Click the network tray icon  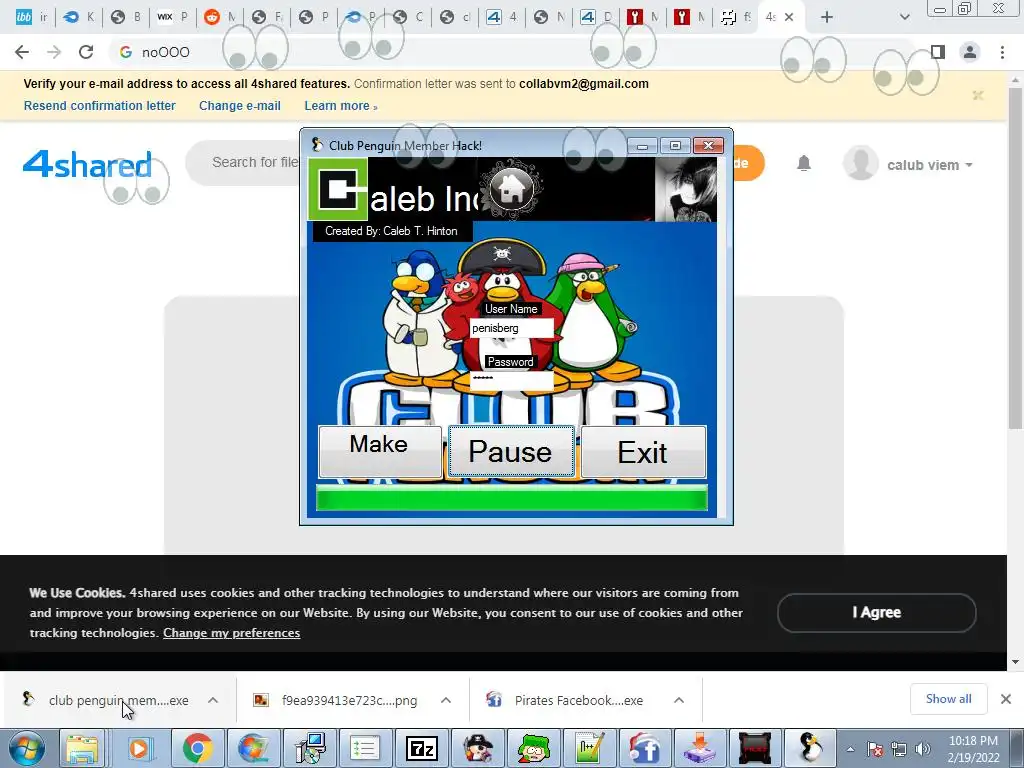[899, 749]
